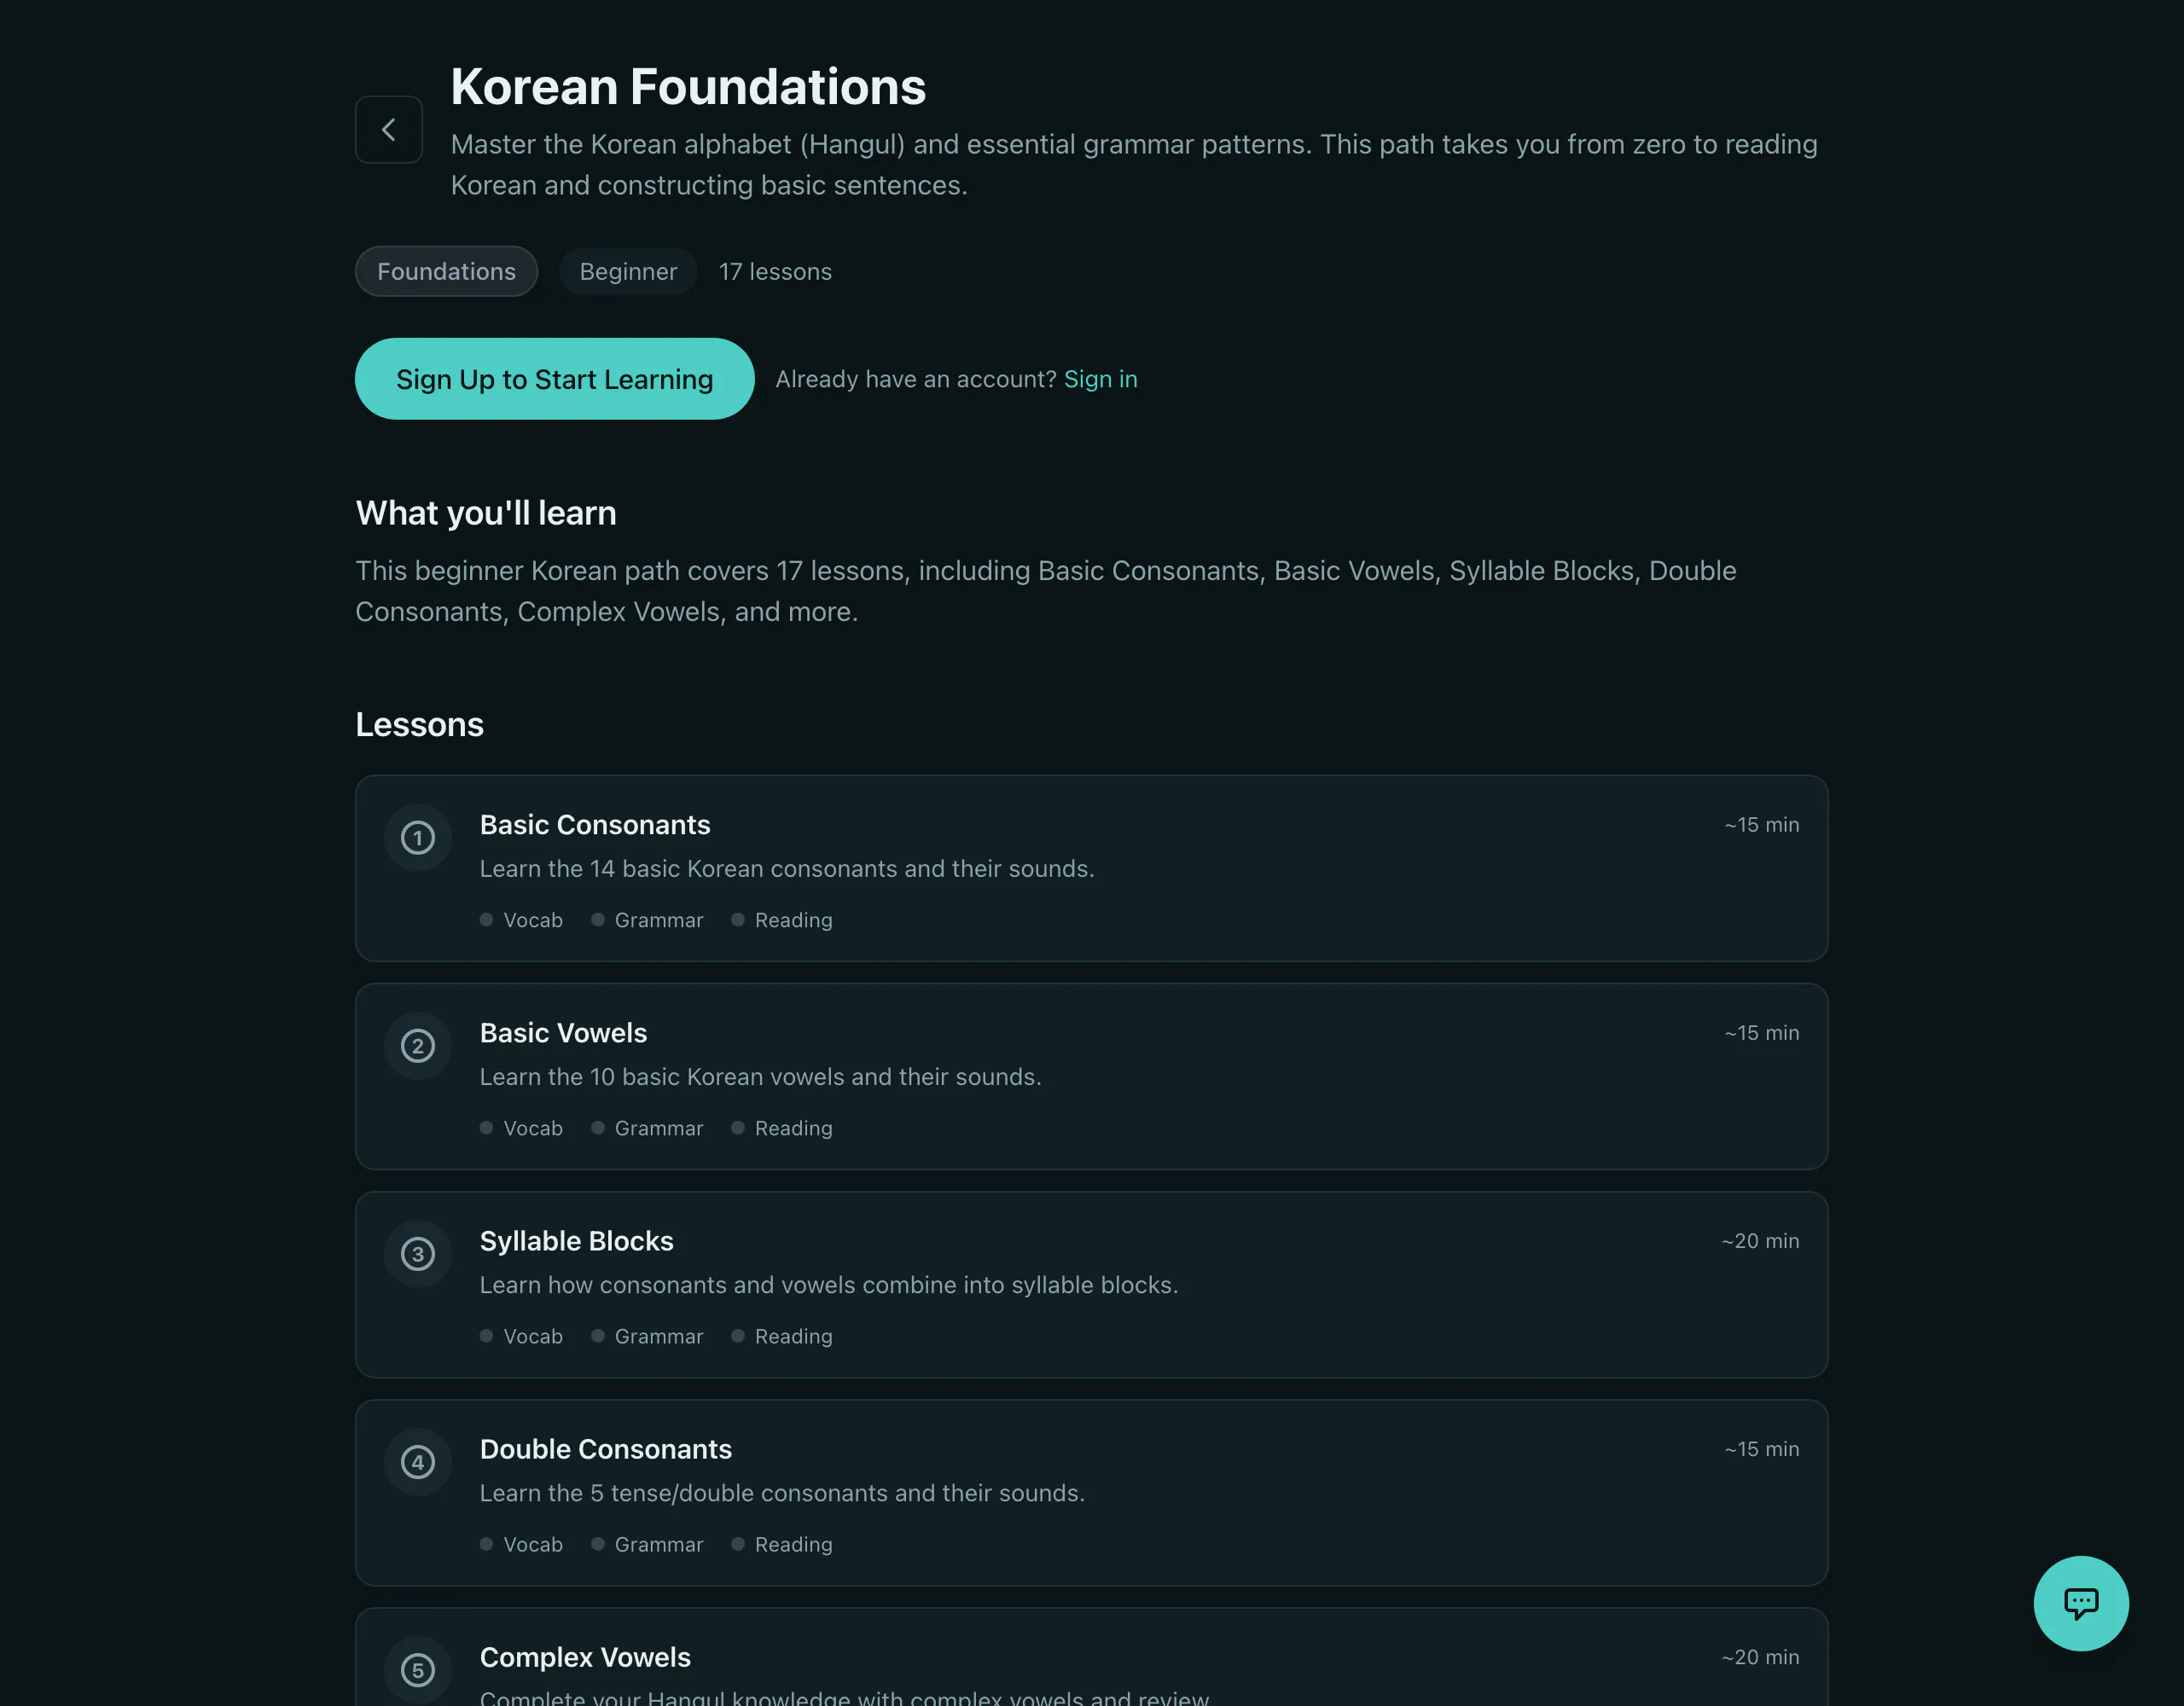Click the Beginner level tag
The image size is (2184, 1706).
628,271
